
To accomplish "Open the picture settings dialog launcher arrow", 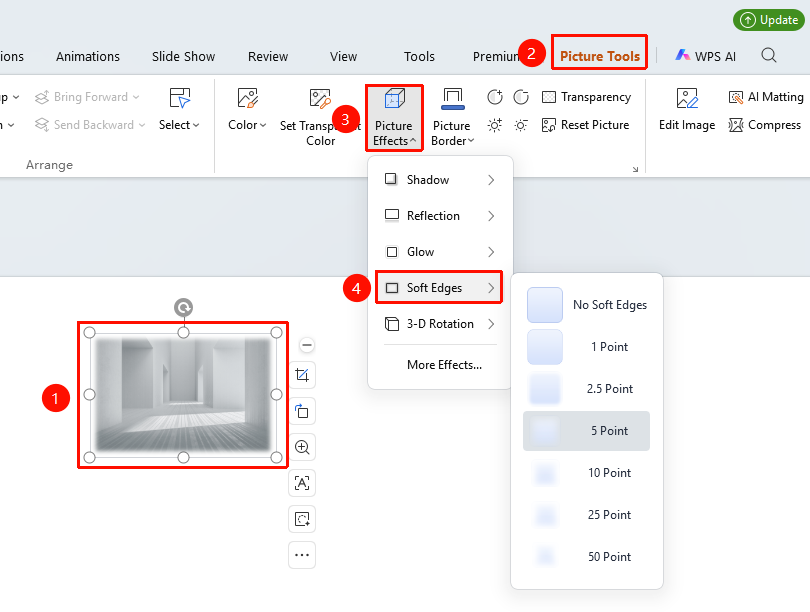I will [635, 169].
